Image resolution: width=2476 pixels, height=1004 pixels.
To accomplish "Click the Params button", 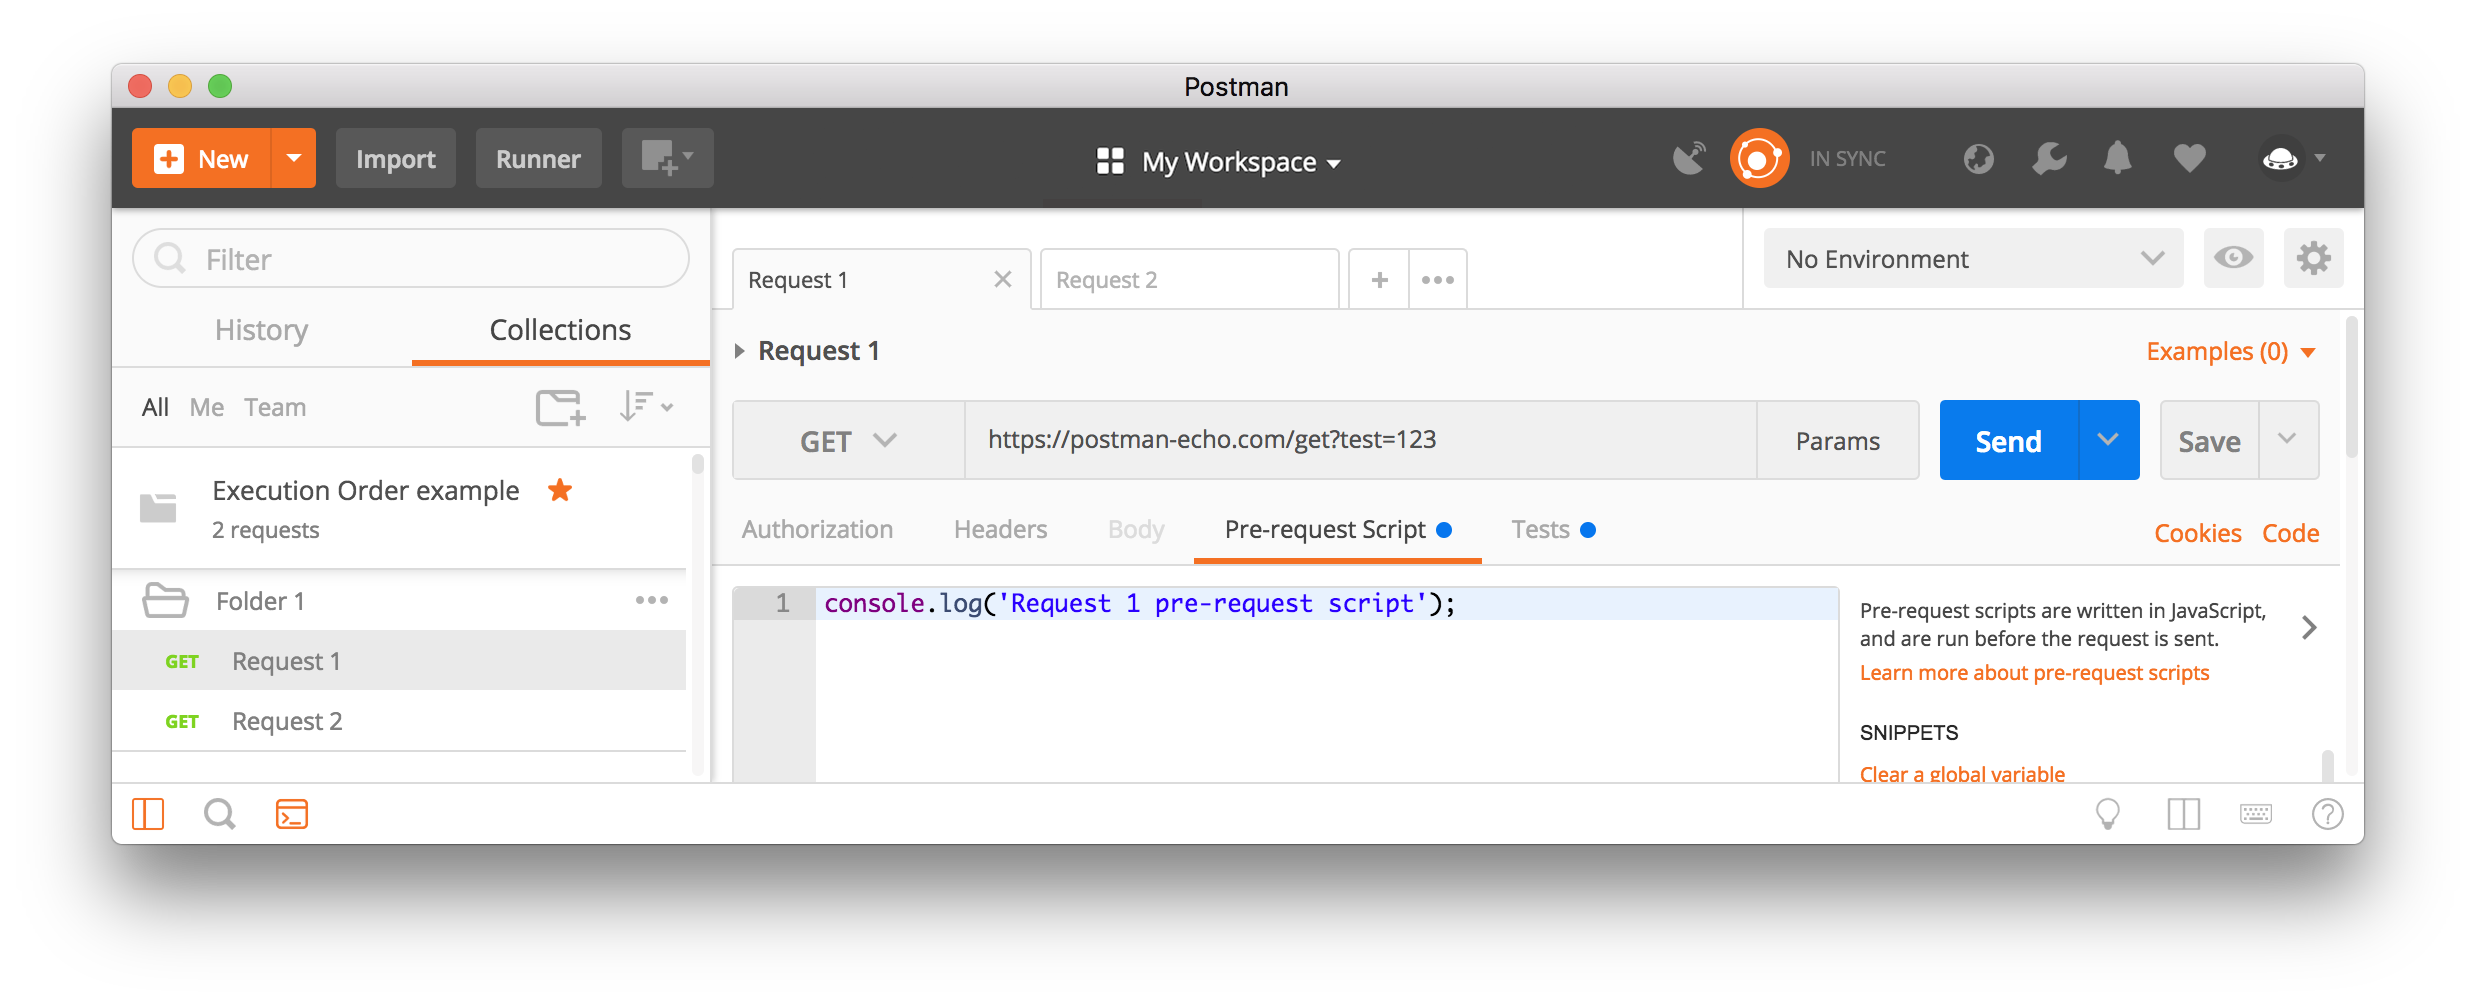I will point(1837,440).
